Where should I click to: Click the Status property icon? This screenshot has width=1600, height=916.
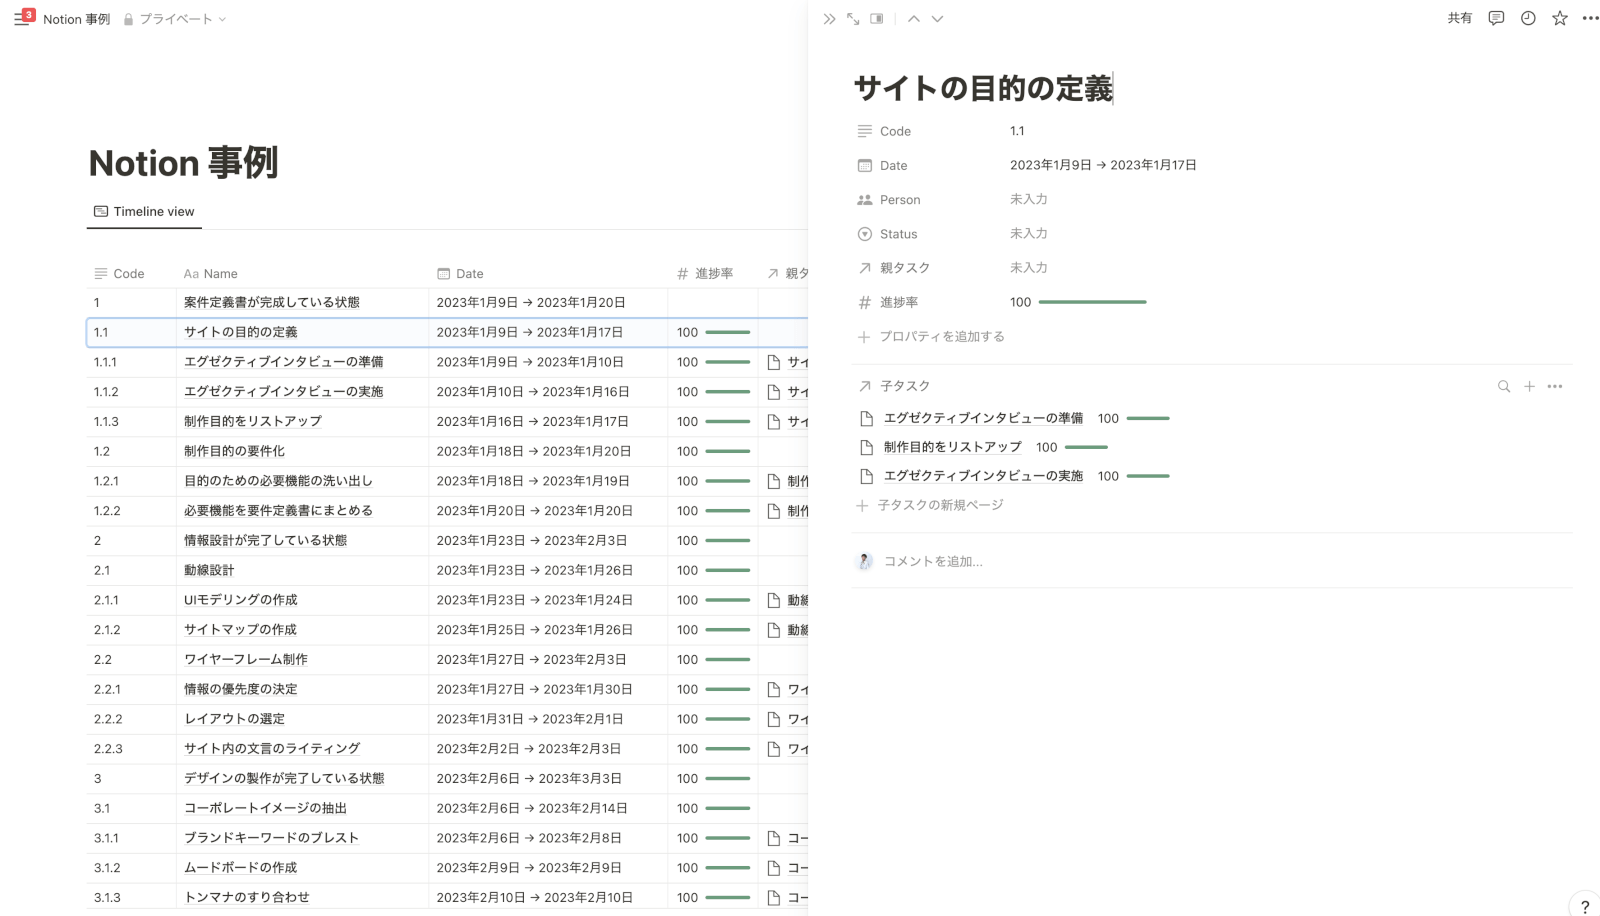(865, 234)
